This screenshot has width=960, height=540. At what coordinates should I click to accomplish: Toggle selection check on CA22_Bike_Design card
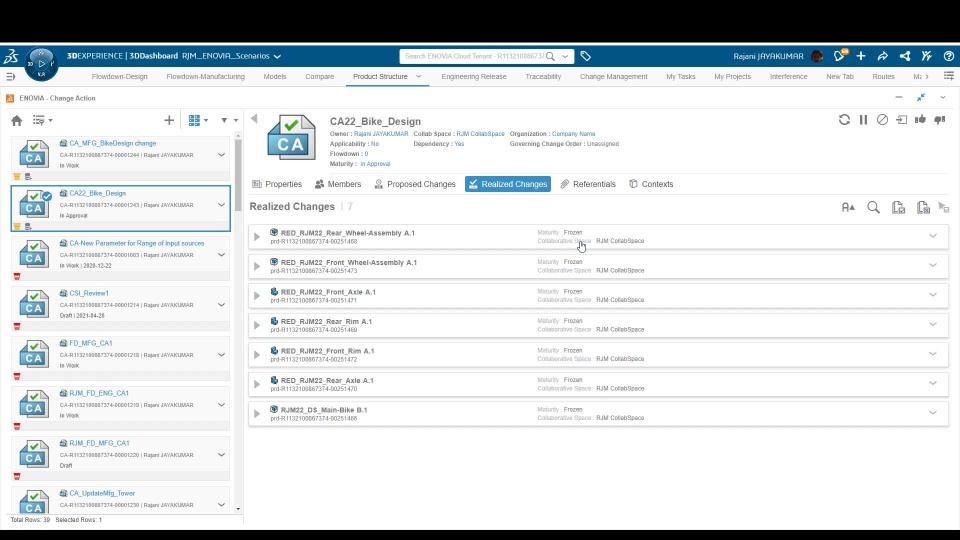coord(47,197)
